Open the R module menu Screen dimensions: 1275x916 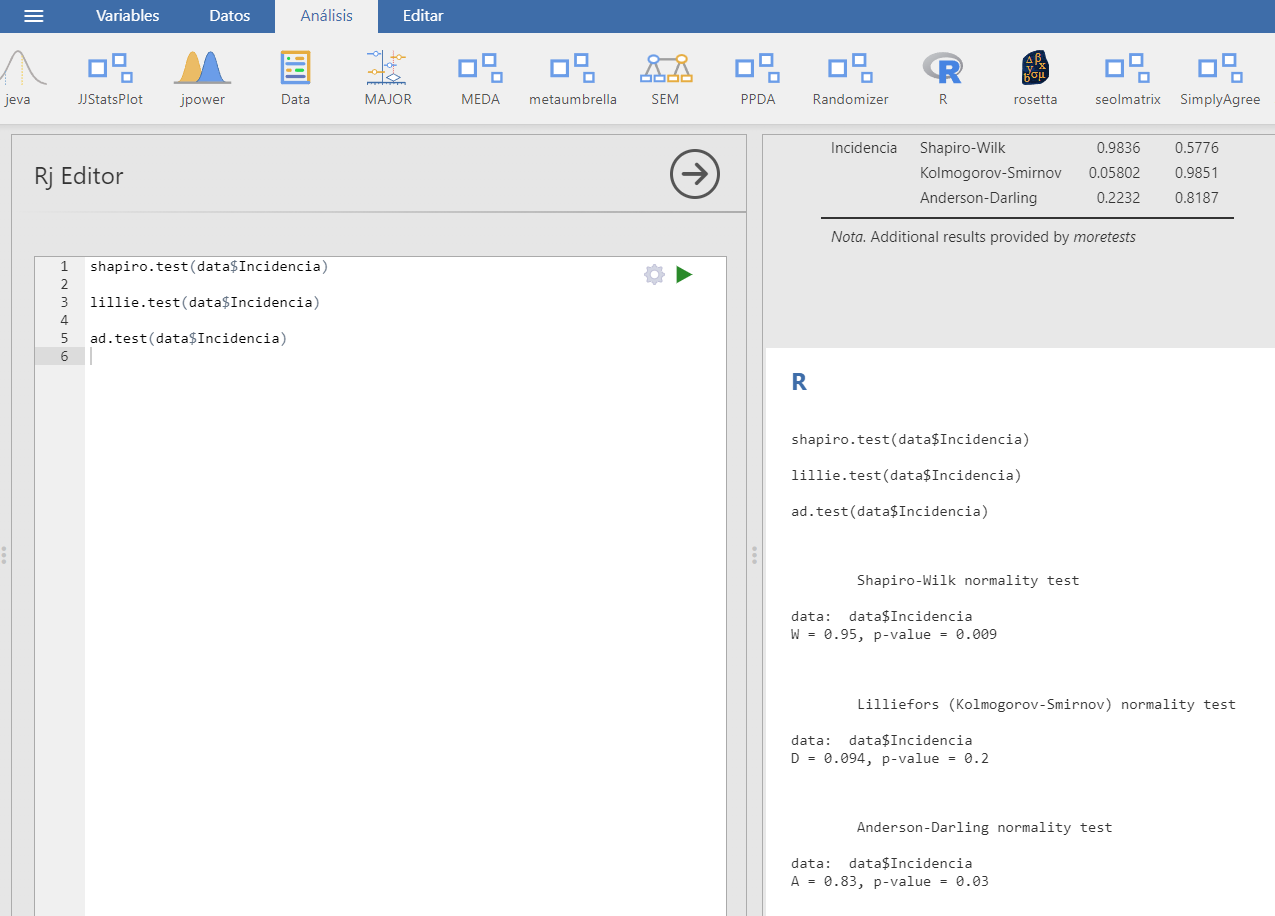coord(942,78)
